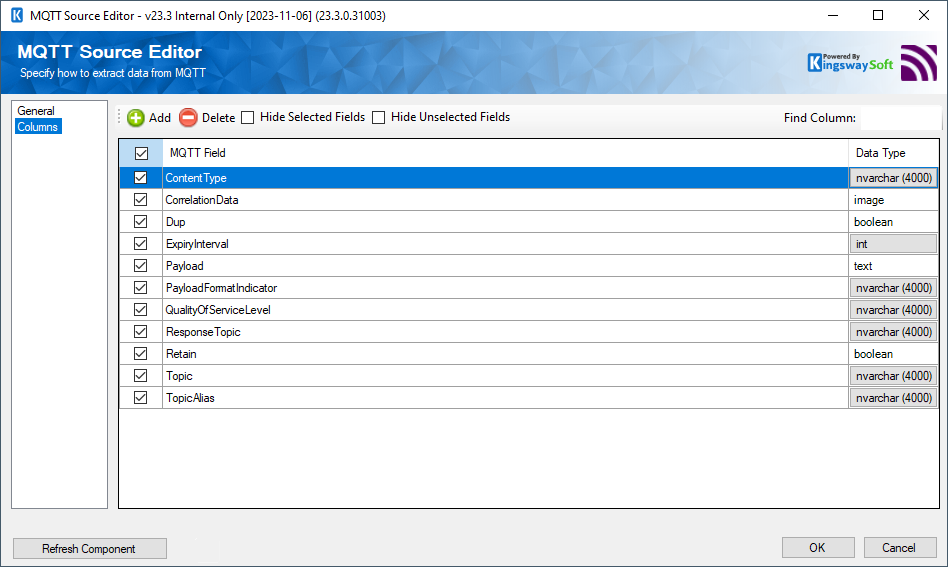Select the Payload field name

click(184, 265)
